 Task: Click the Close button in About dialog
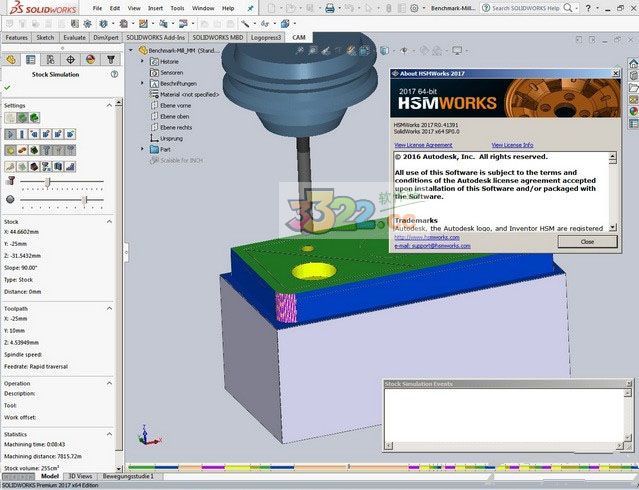(x=587, y=242)
